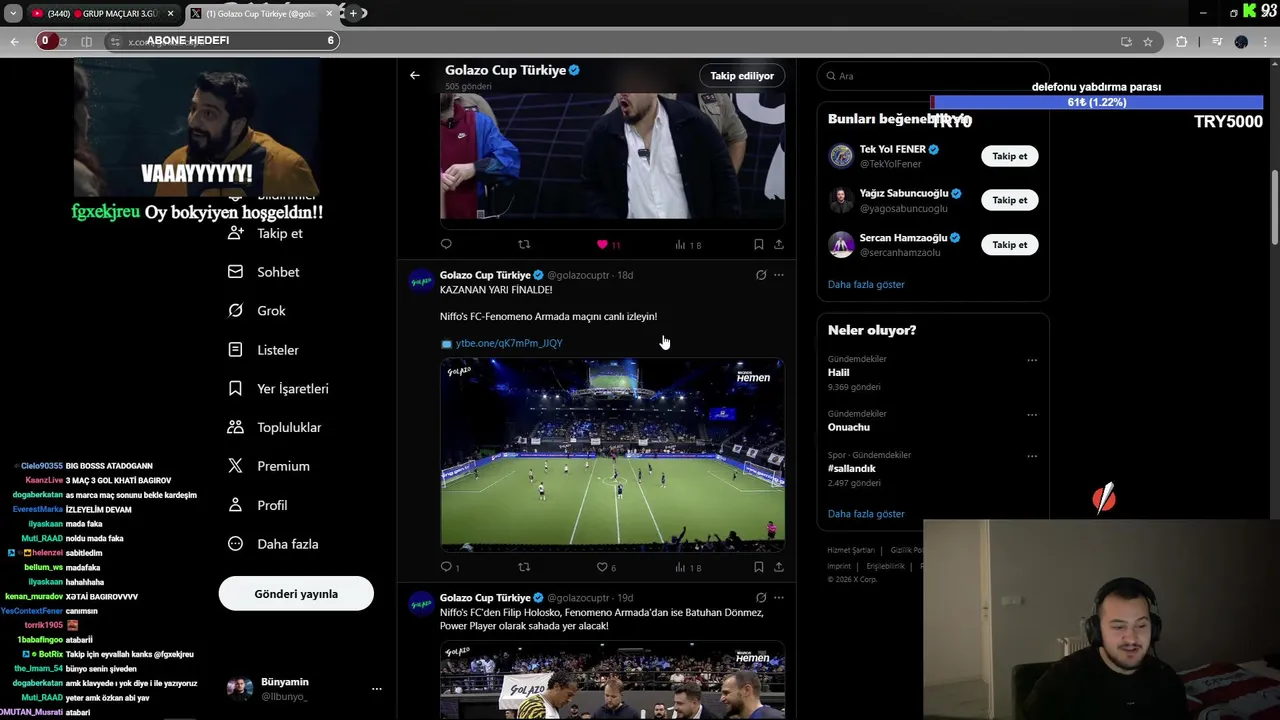Open Yer İşaretleri in sidebar
The image size is (1280, 720).
tap(278, 389)
